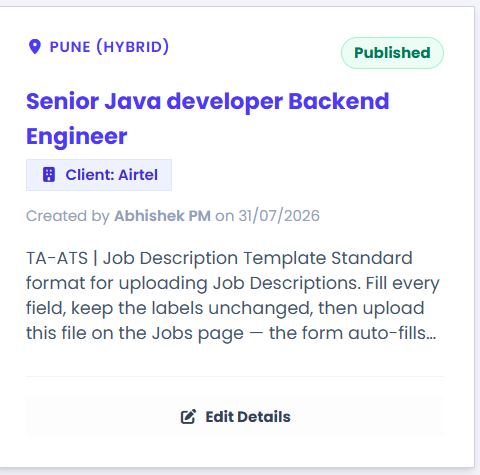
Task: Click the 'Job Description Template Standard' text
Action: [258, 258]
